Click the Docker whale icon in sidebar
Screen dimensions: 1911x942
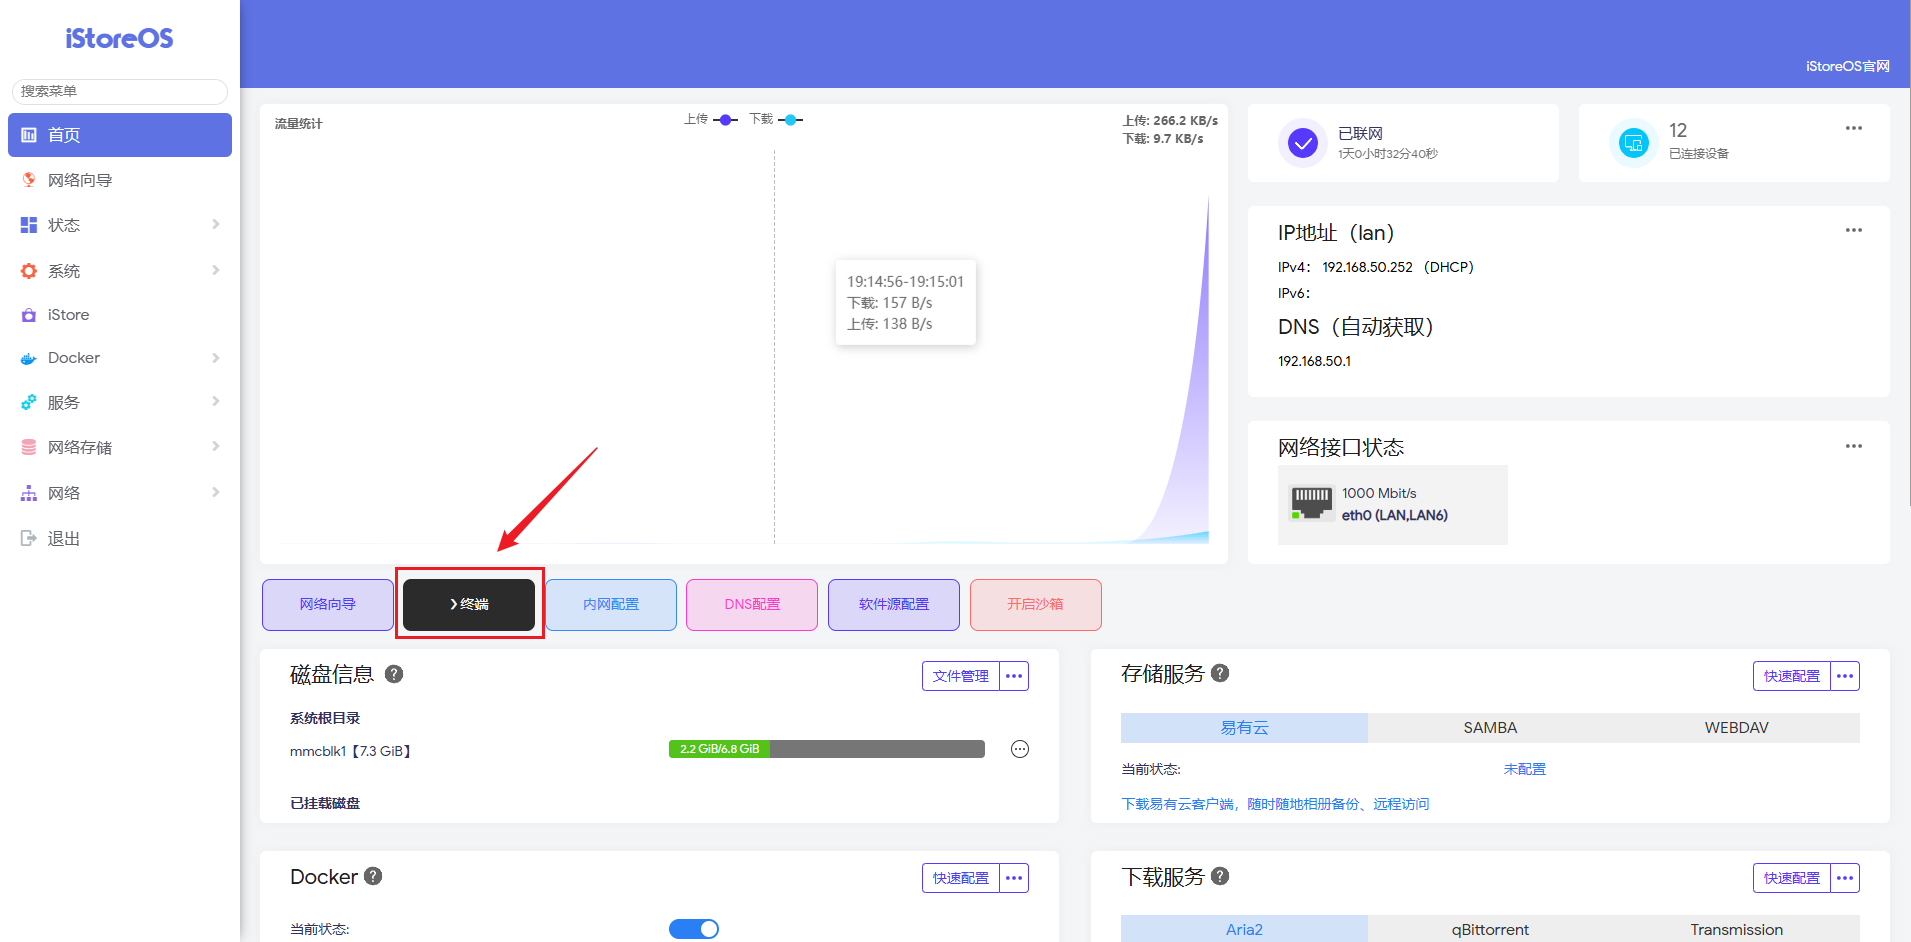pos(29,358)
